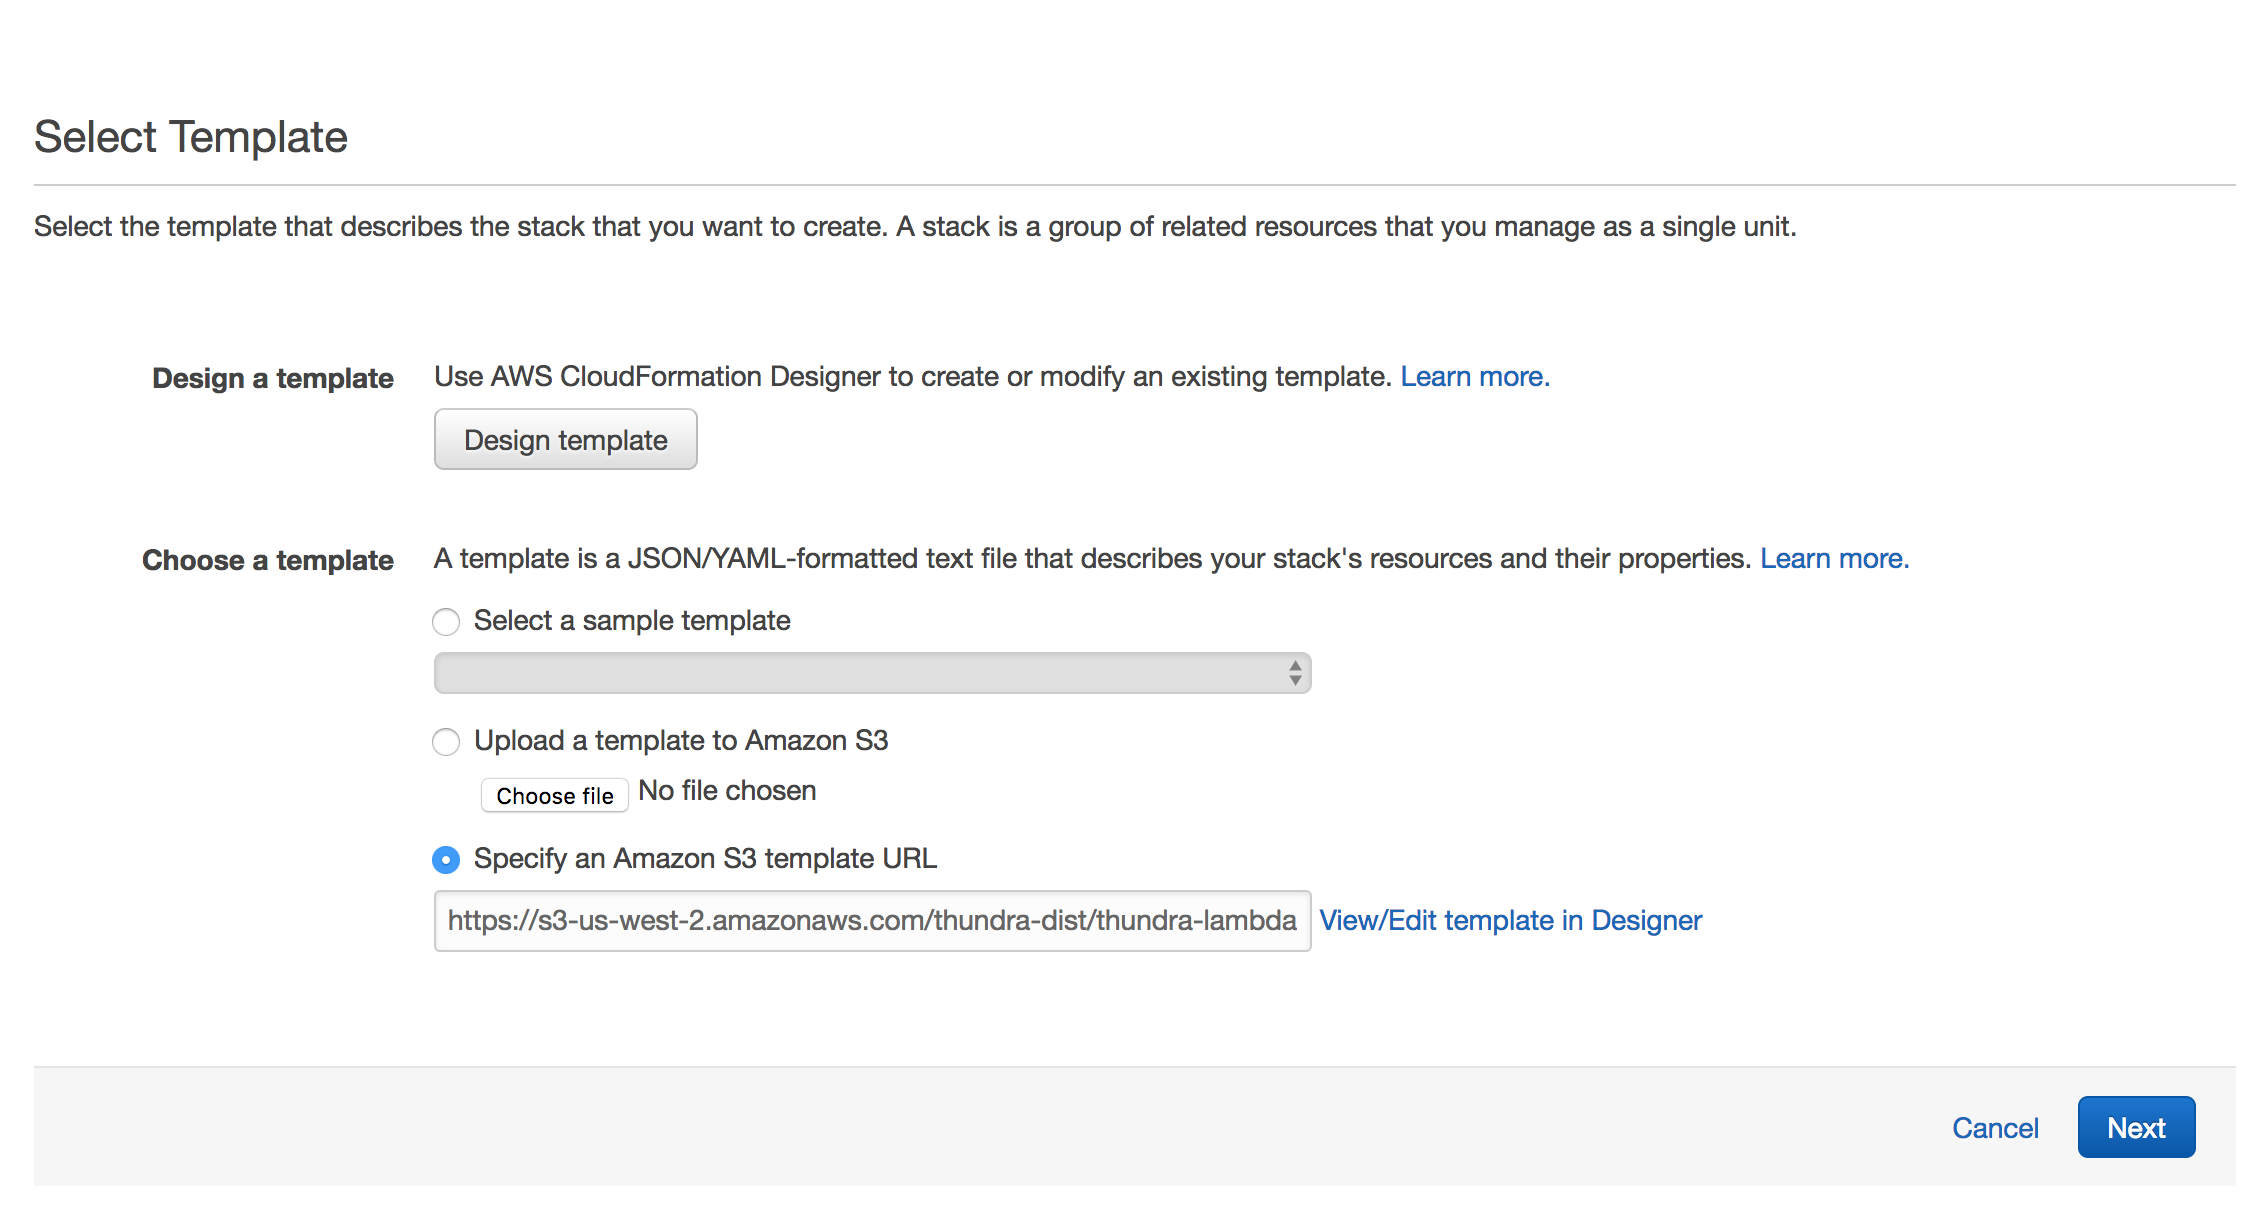
Task: Click the Select Template page heading
Action: (191, 137)
